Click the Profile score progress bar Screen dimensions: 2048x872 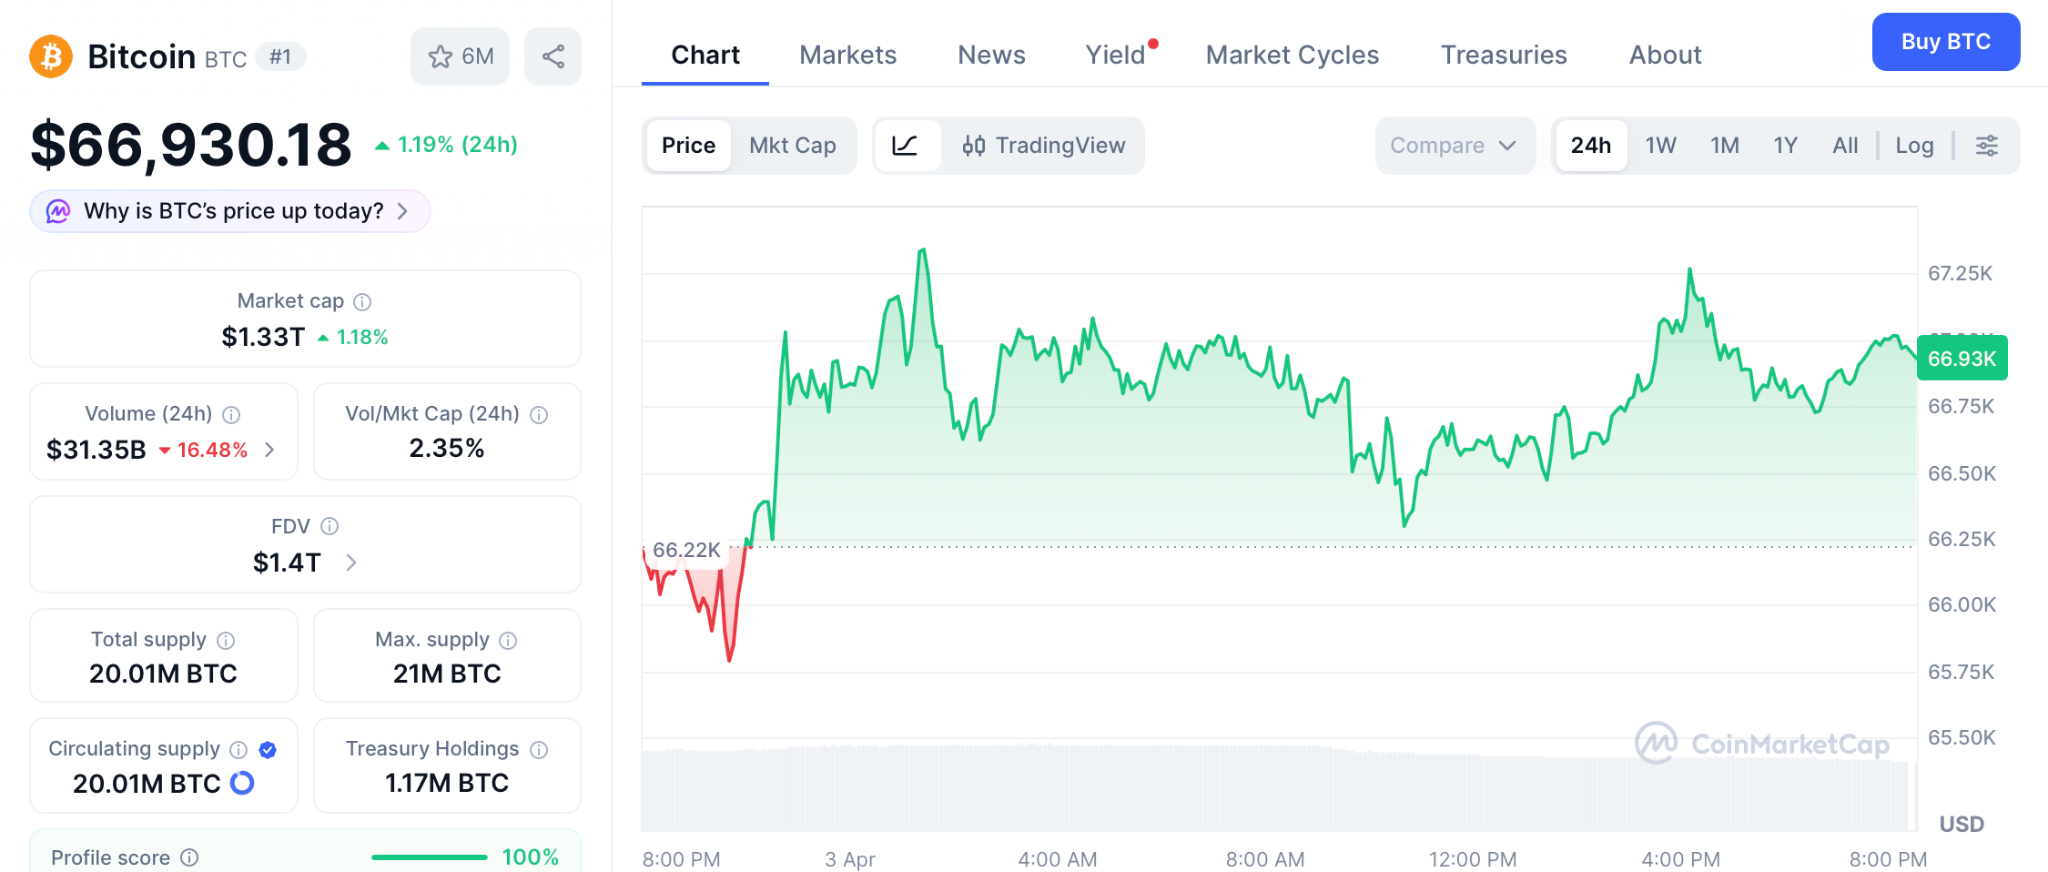coord(429,857)
